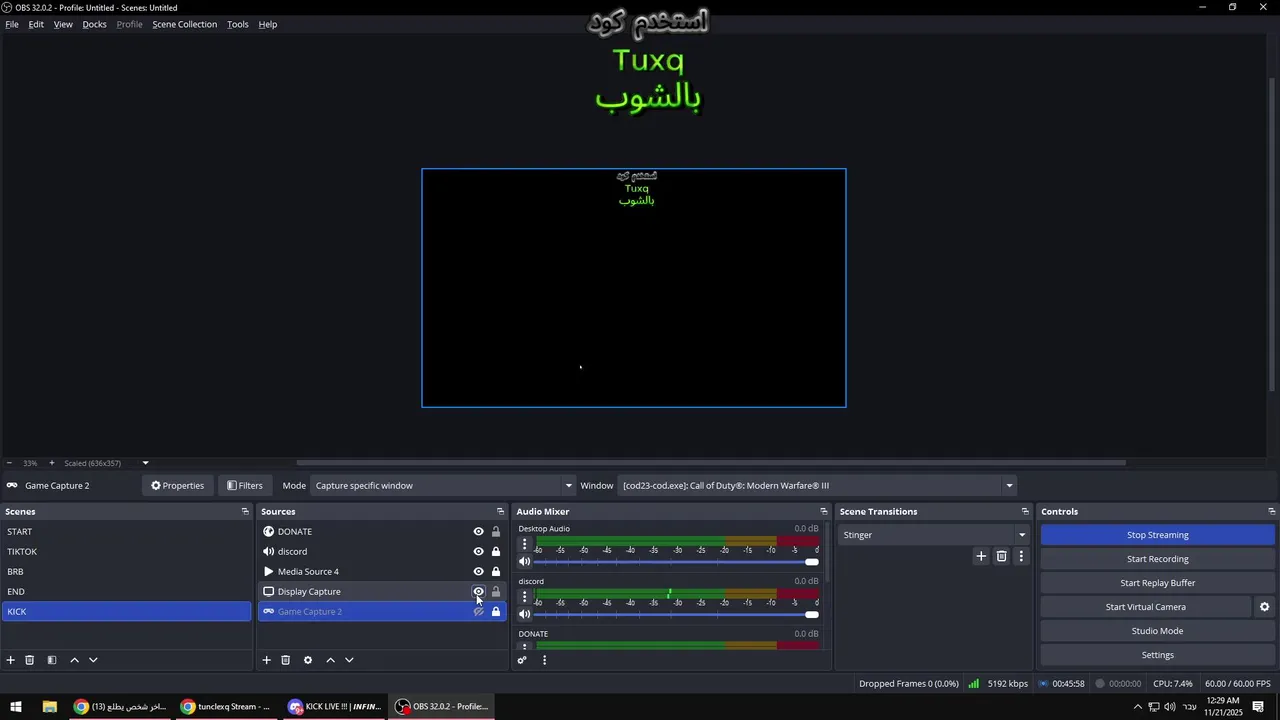Viewport: 1280px width, 720px height.
Task: Open Settings from Controls panel
Action: point(1157,655)
